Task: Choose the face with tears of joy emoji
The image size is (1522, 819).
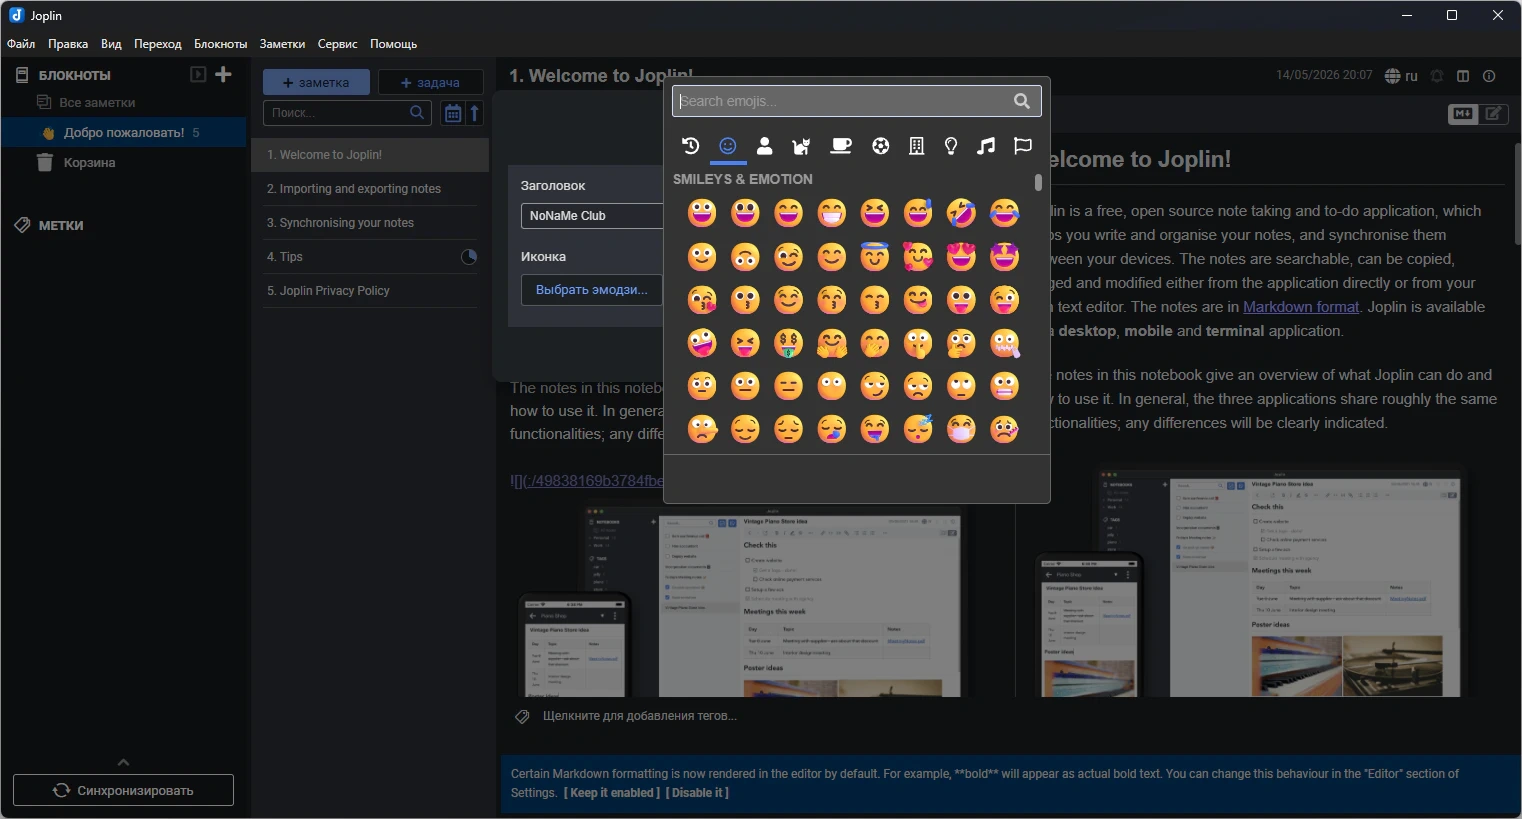Action: pos(1004,213)
